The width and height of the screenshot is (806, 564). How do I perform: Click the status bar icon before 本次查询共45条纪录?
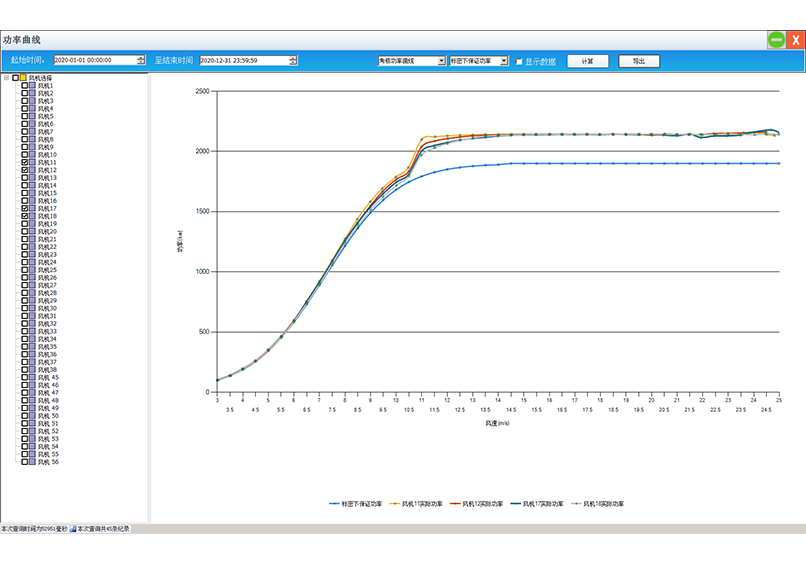pos(73,529)
